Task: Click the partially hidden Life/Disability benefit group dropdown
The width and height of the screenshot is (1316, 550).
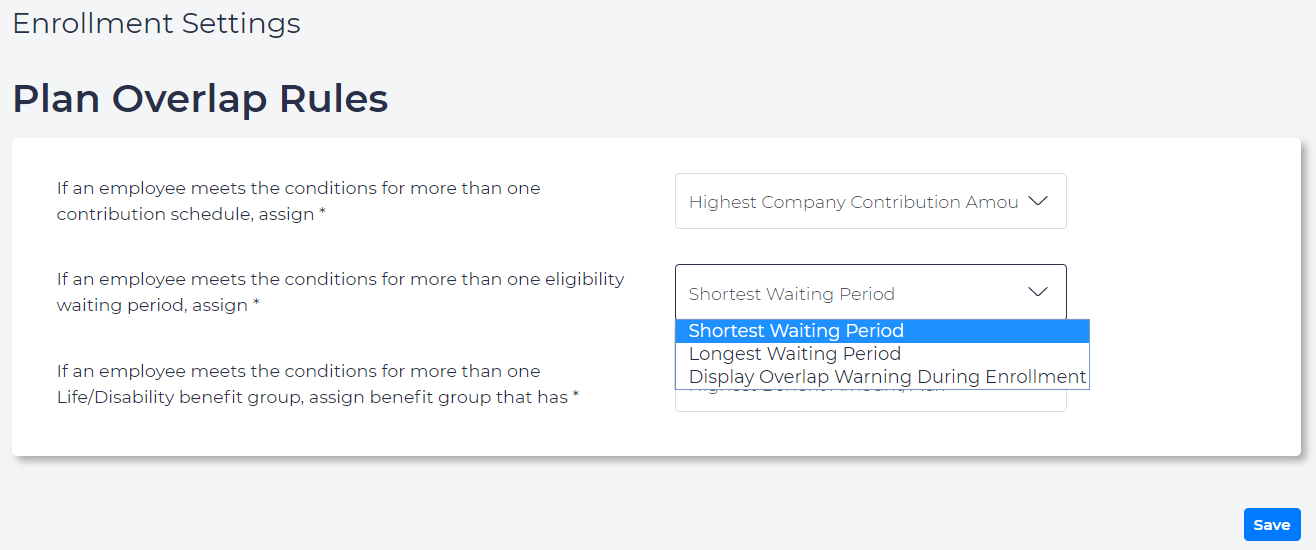Action: click(x=870, y=400)
